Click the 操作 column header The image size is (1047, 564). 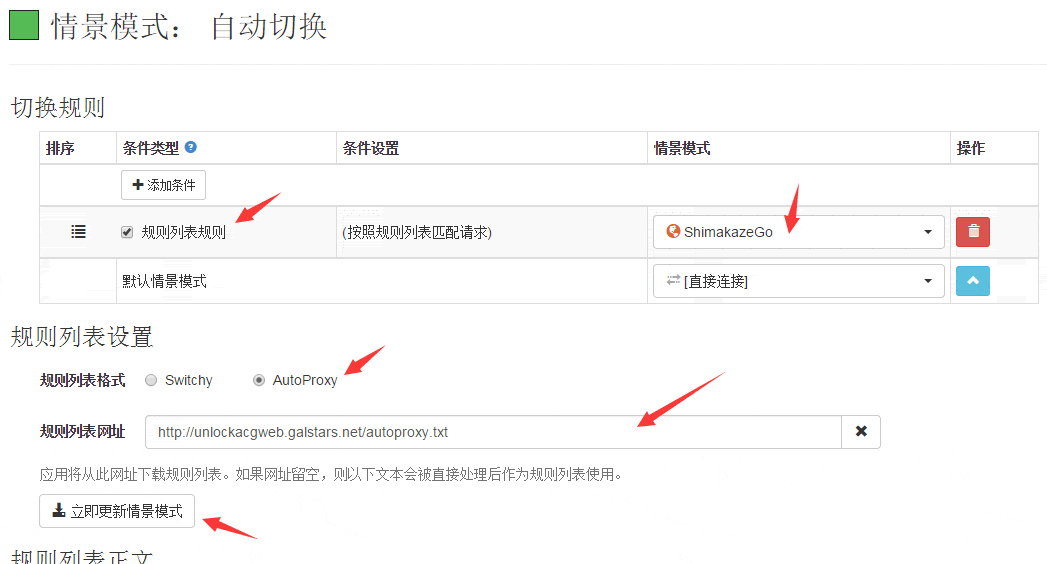(971, 148)
